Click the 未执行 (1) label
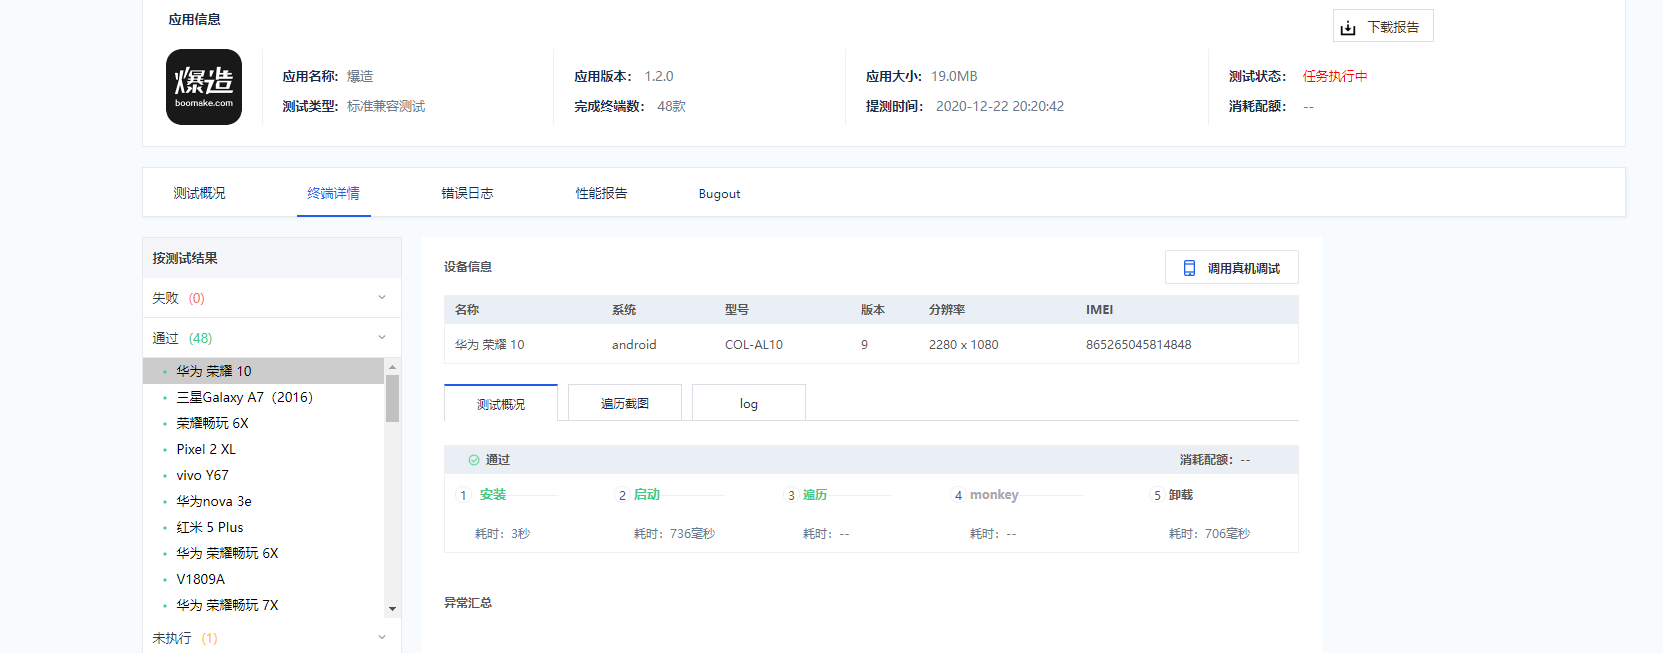 [x=184, y=638]
